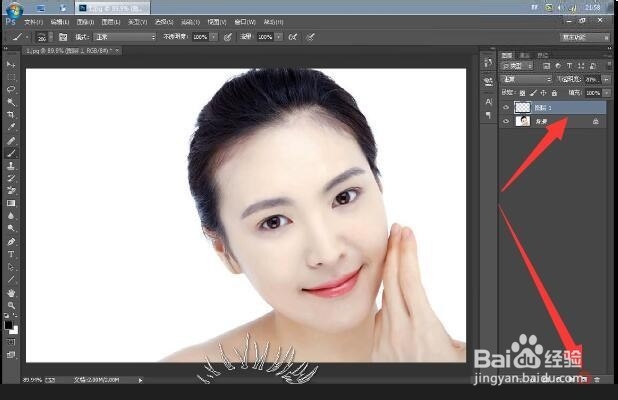Enable airbrush mode icon
This screenshot has height=400, width=618.
[293, 37]
